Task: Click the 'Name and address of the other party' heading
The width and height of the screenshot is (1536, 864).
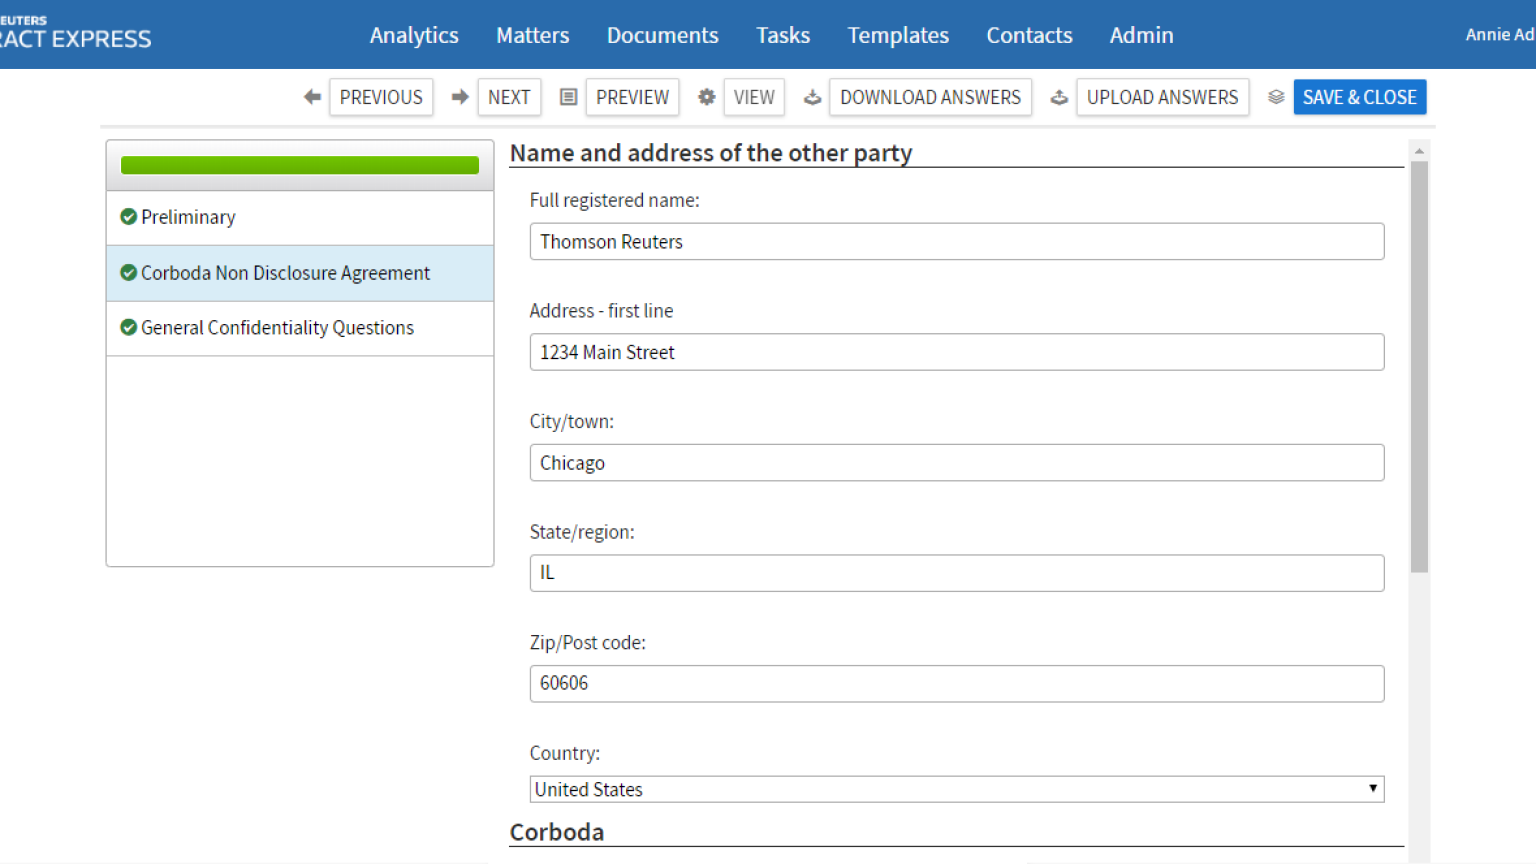Action: pos(711,153)
